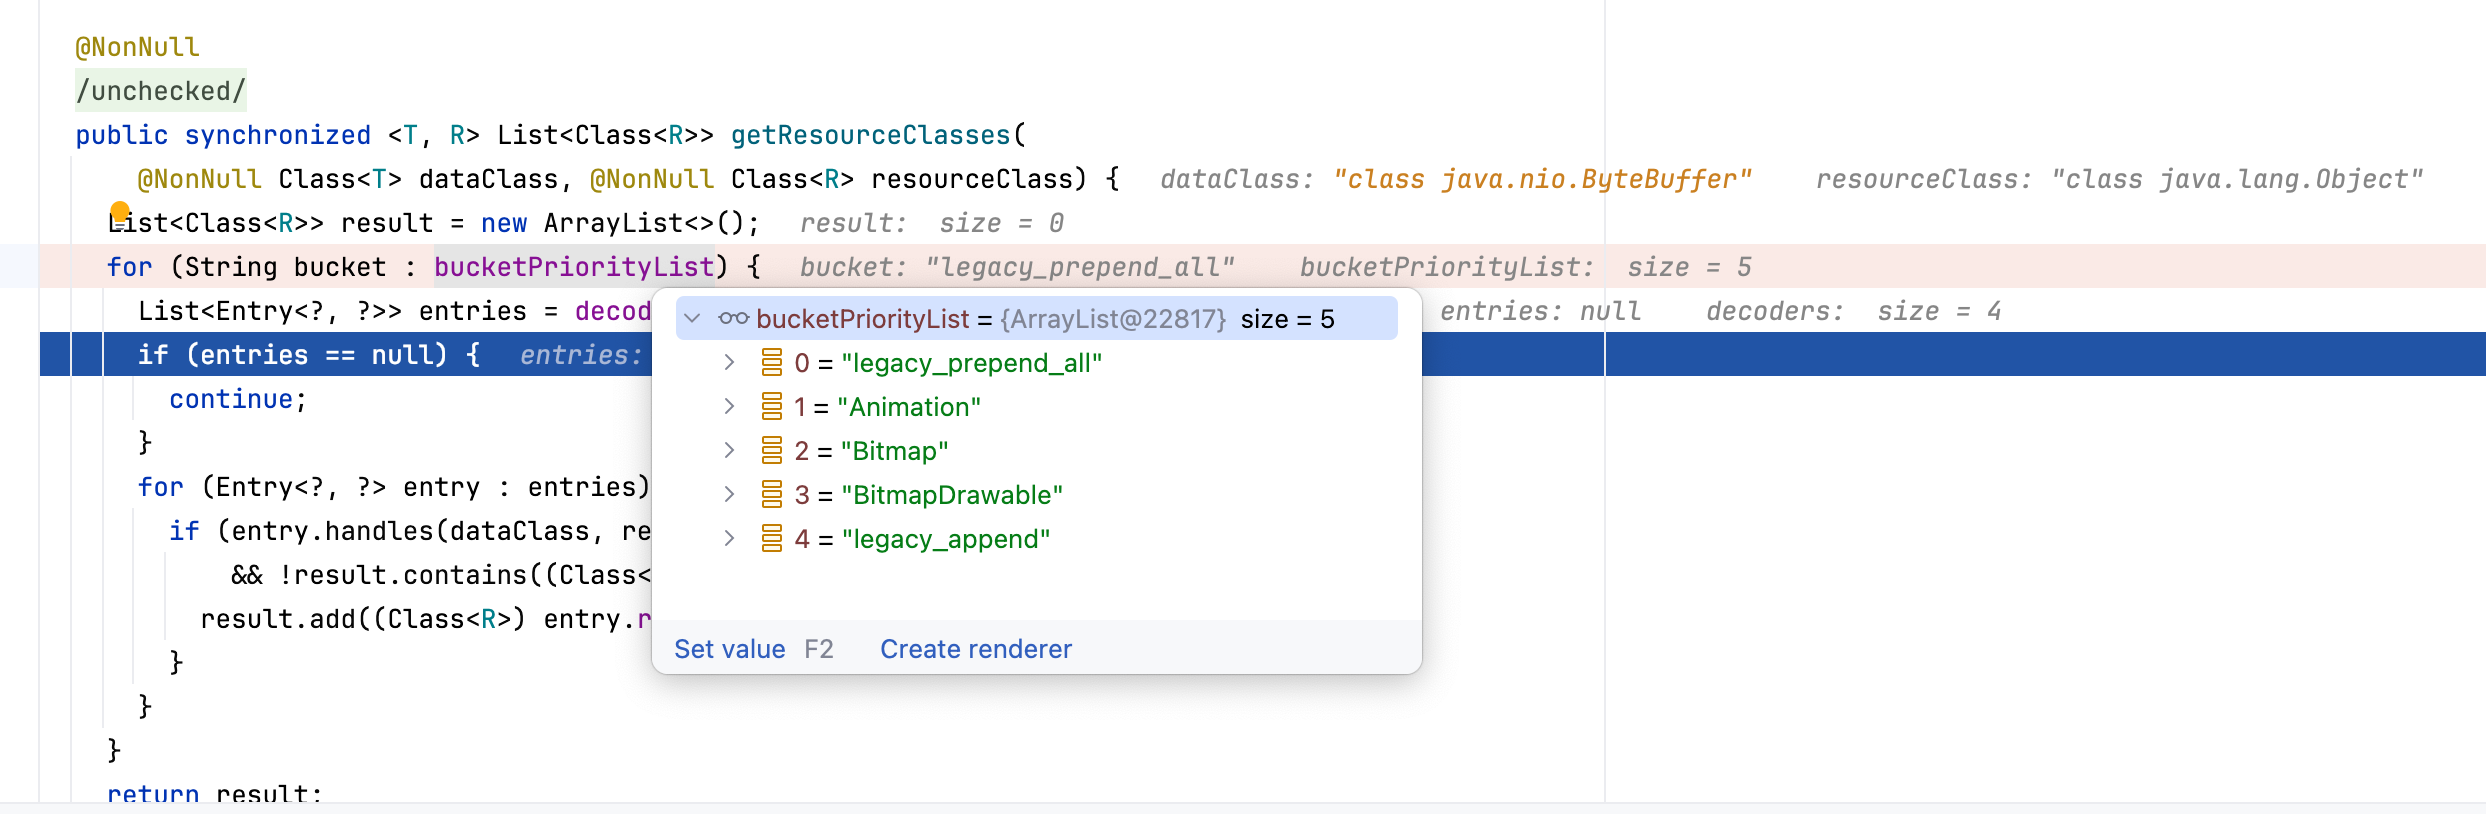
Task: Expand element 4 "legacy_append" node
Action: coord(729,538)
